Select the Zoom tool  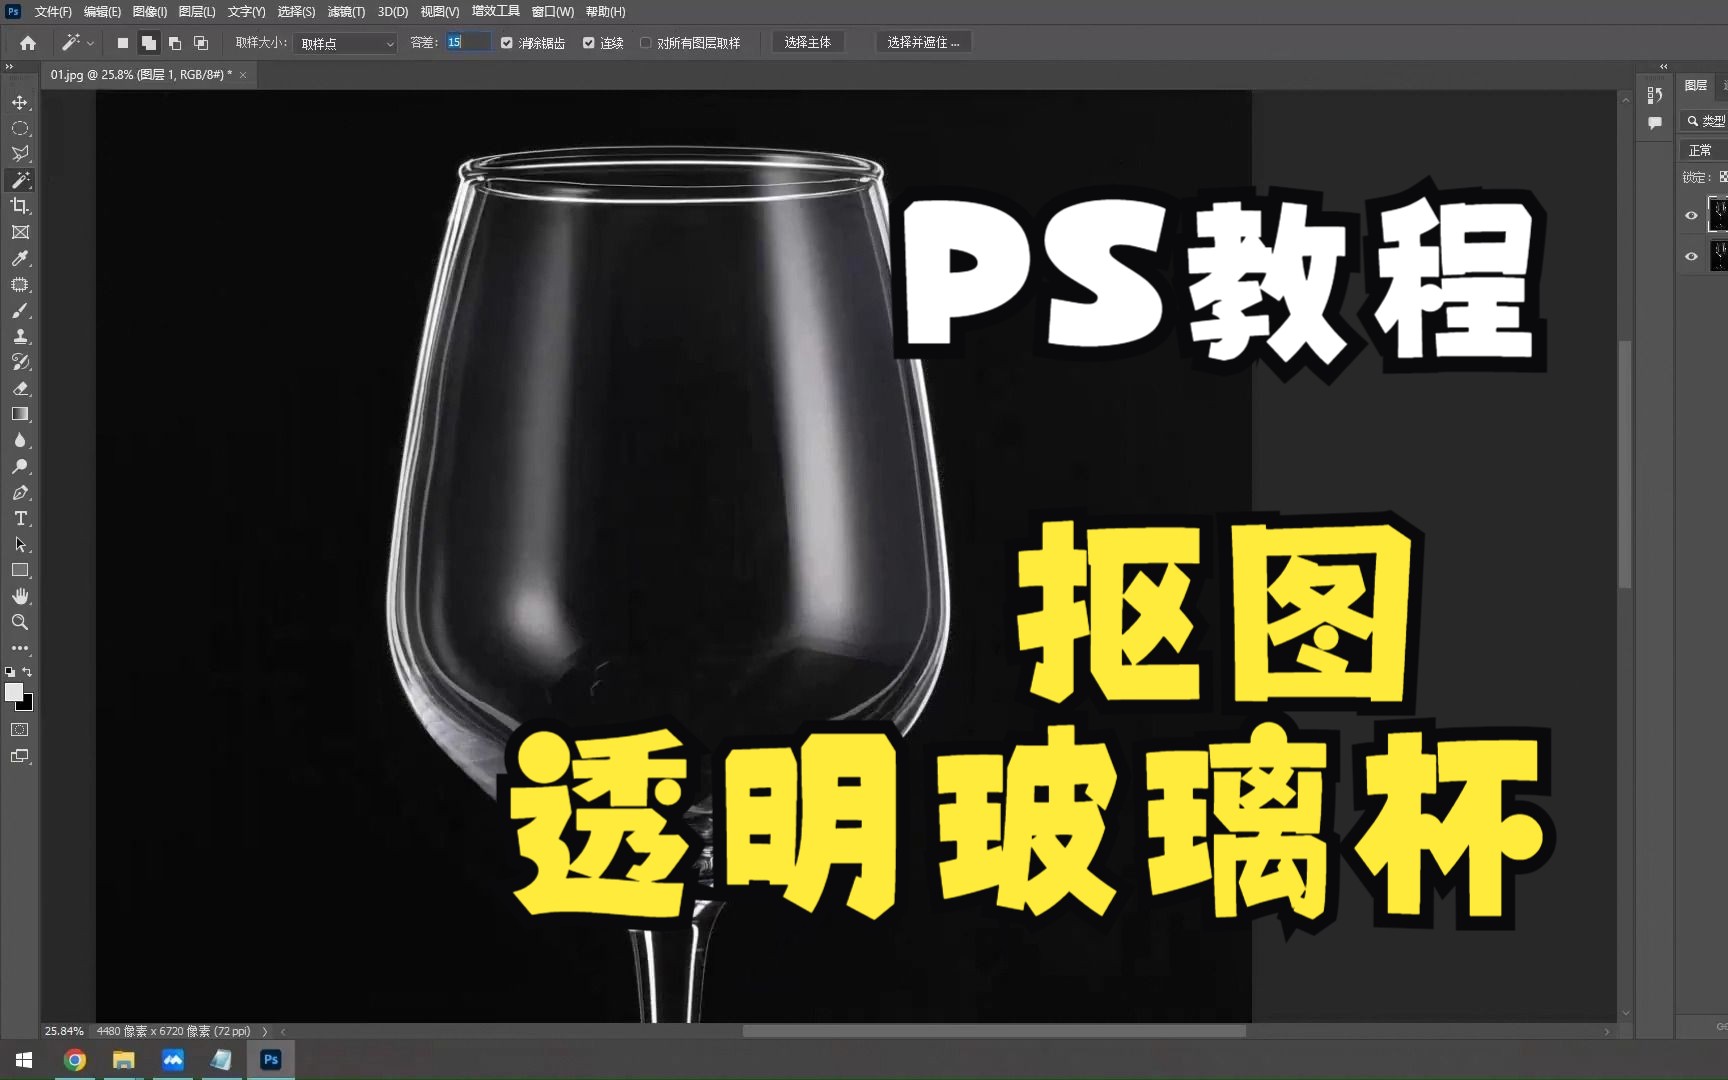pos(20,622)
